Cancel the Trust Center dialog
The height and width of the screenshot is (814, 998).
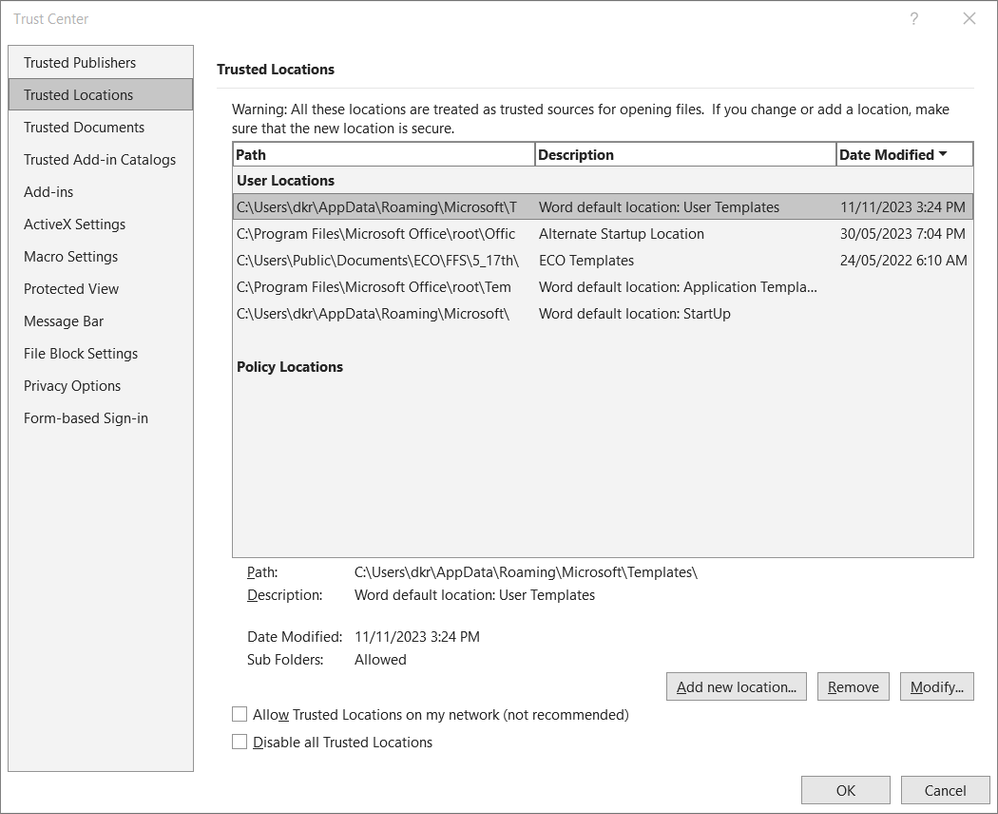945,790
